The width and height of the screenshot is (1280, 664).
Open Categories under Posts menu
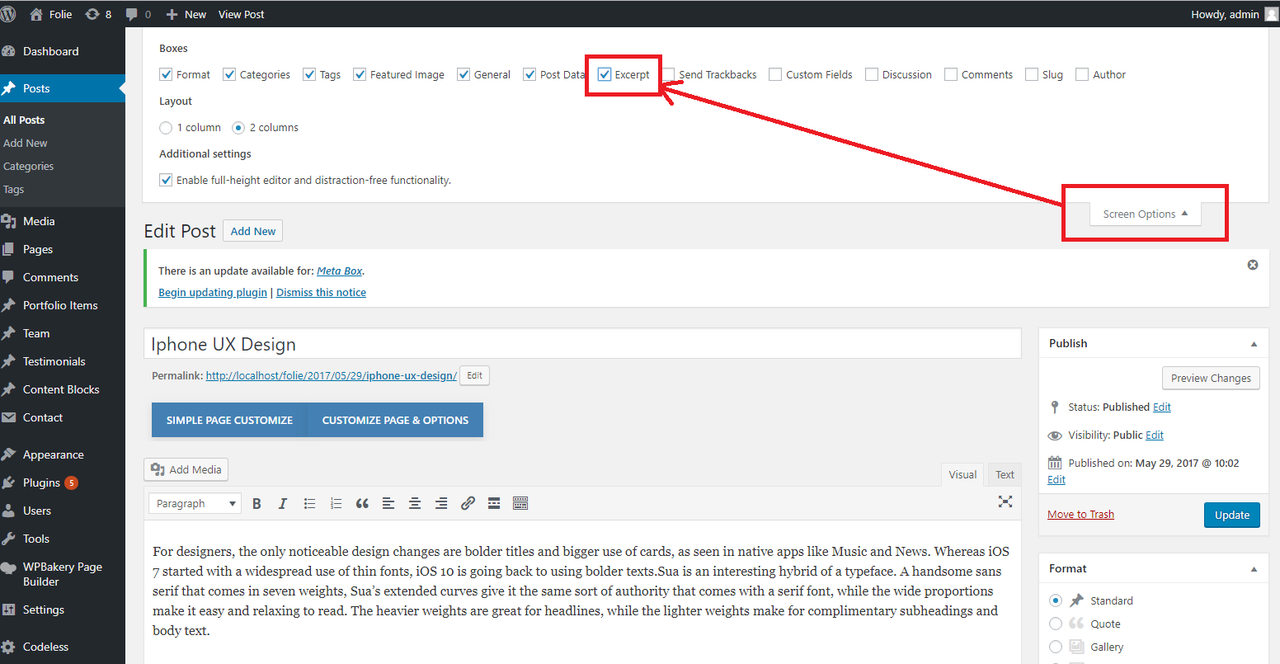click(28, 166)
